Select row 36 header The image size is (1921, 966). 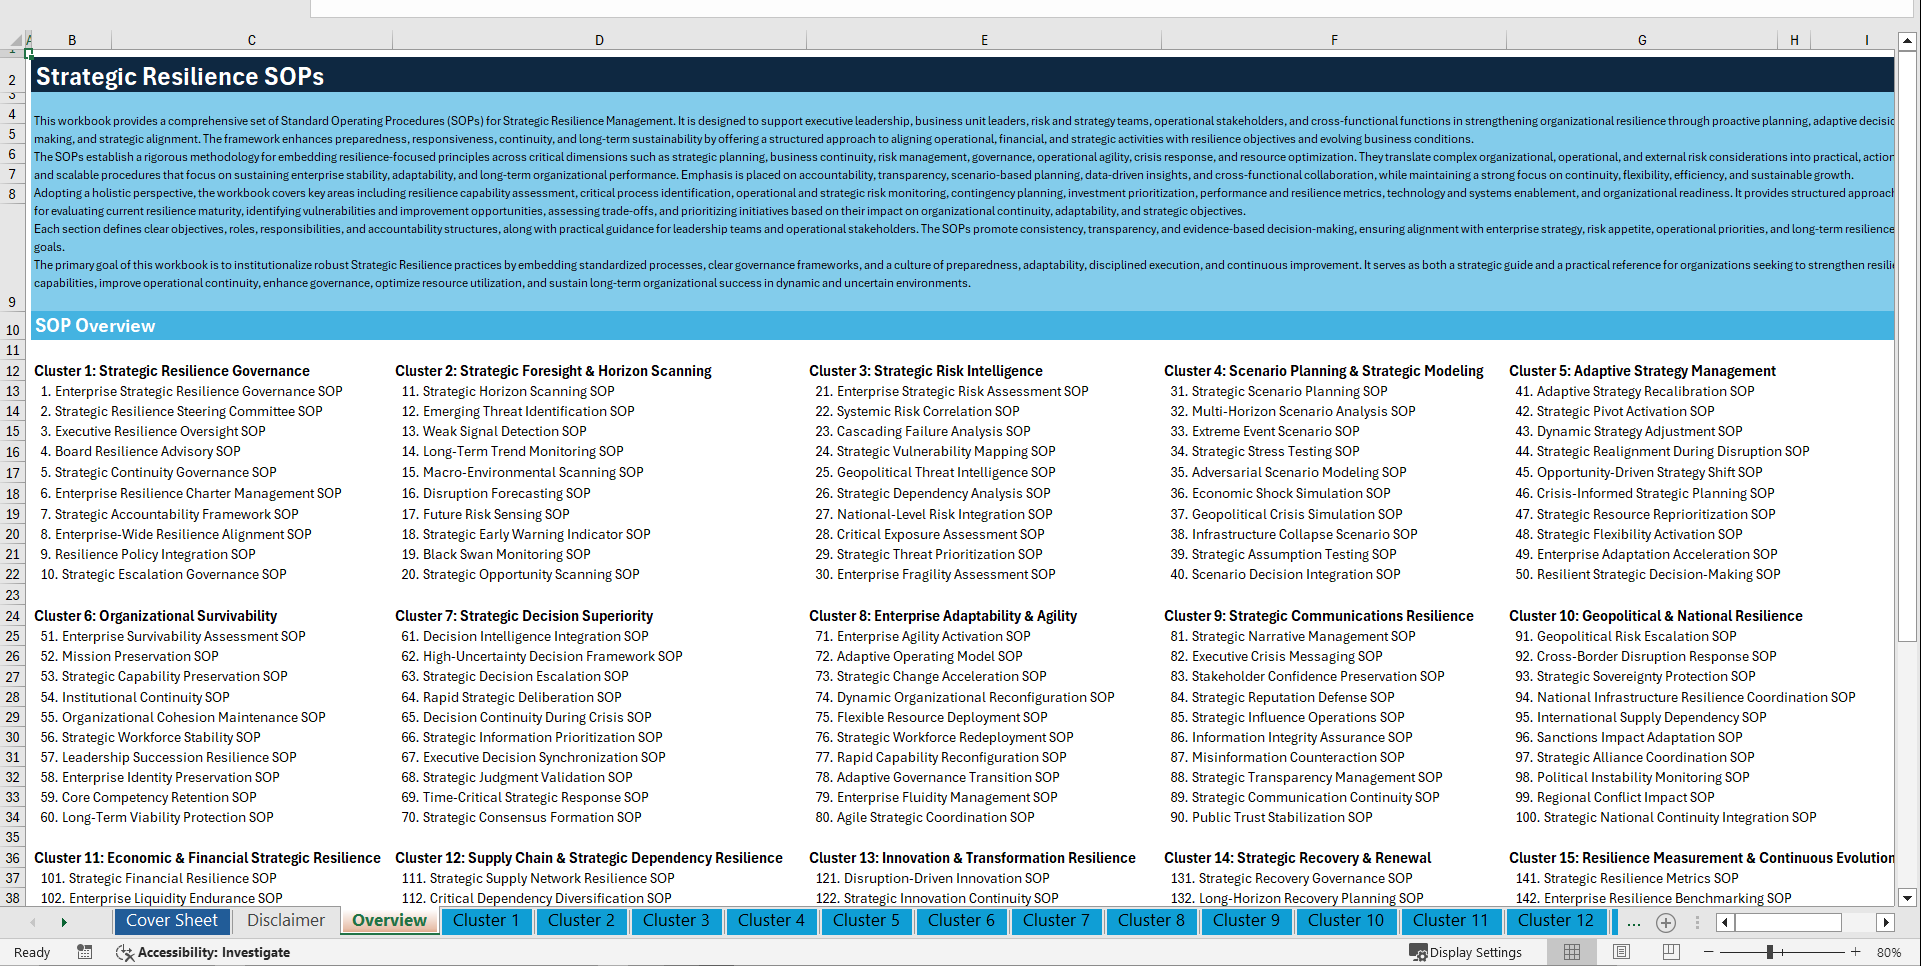[13, 858]
